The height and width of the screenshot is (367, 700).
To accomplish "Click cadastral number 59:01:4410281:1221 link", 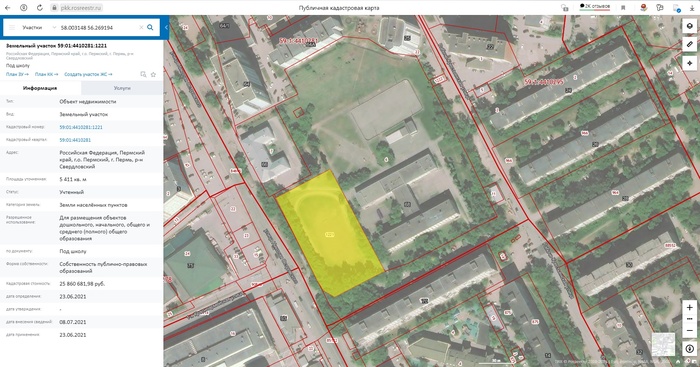I will [81, 127].
